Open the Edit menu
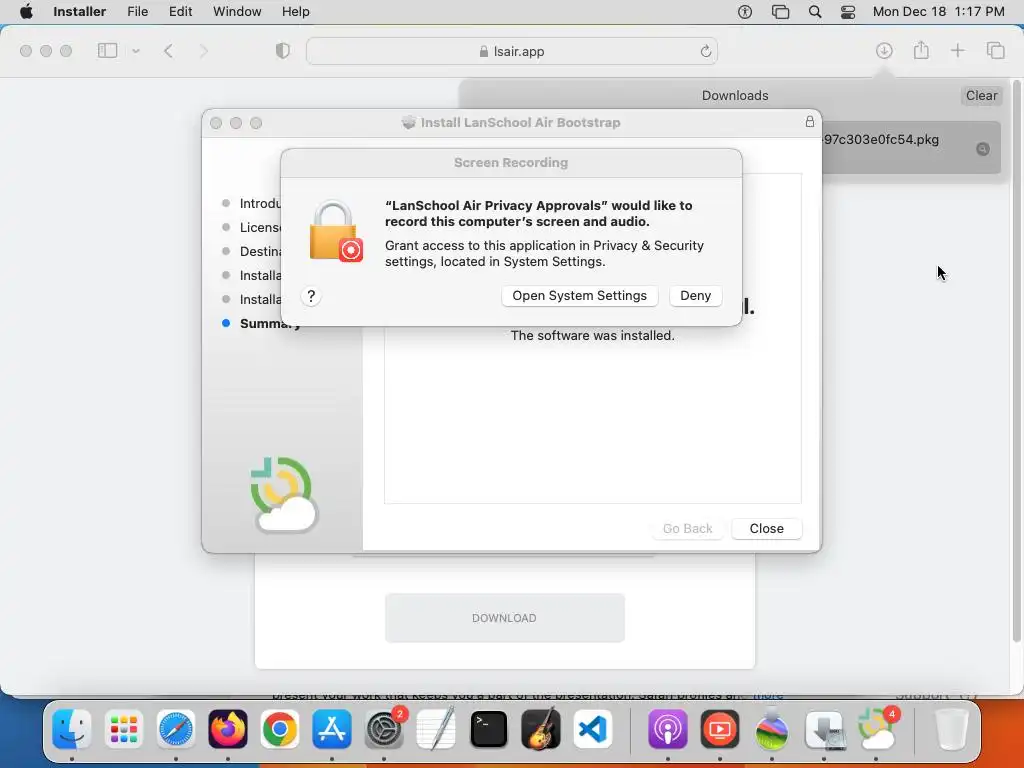 tap(180, 12)
